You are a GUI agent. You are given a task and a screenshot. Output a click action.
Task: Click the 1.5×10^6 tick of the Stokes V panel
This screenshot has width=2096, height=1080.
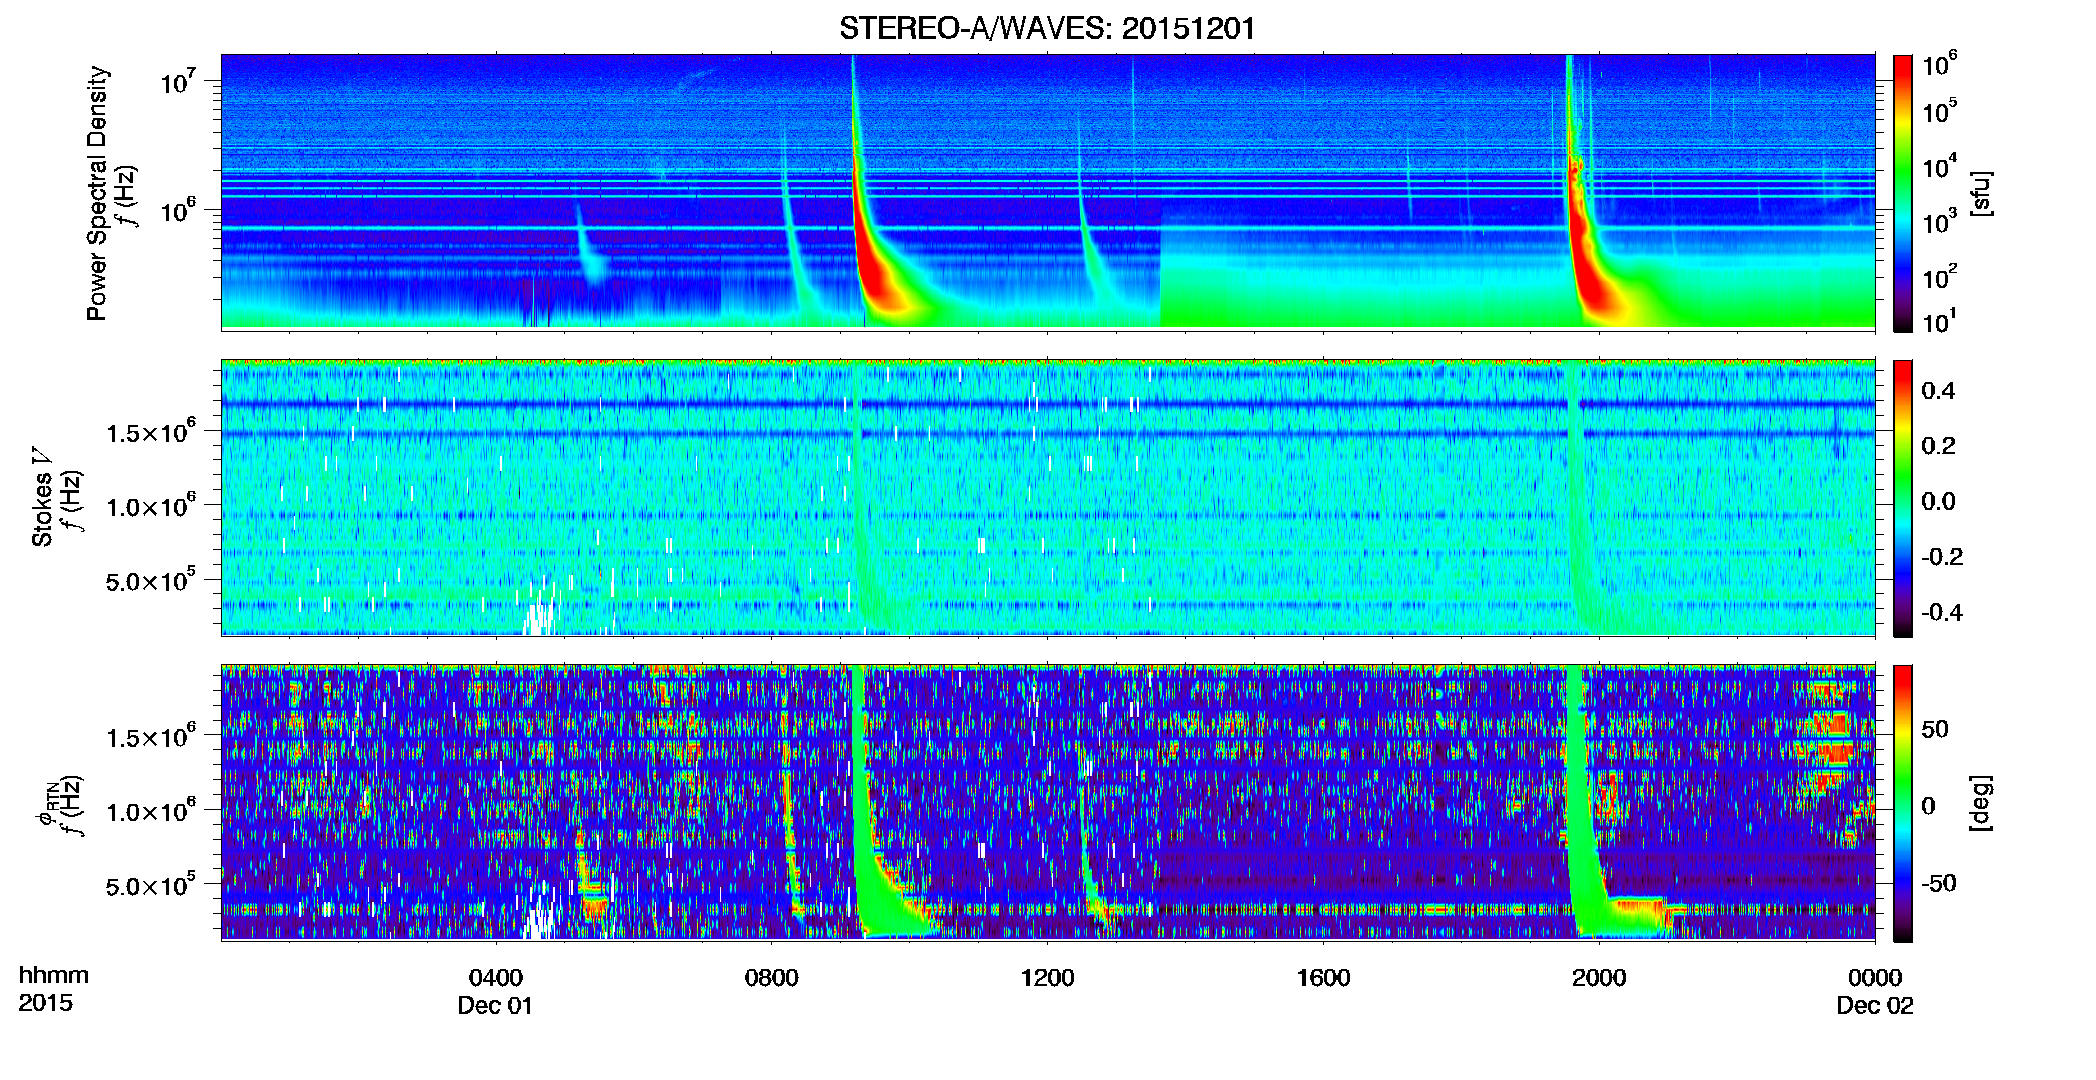151,431
